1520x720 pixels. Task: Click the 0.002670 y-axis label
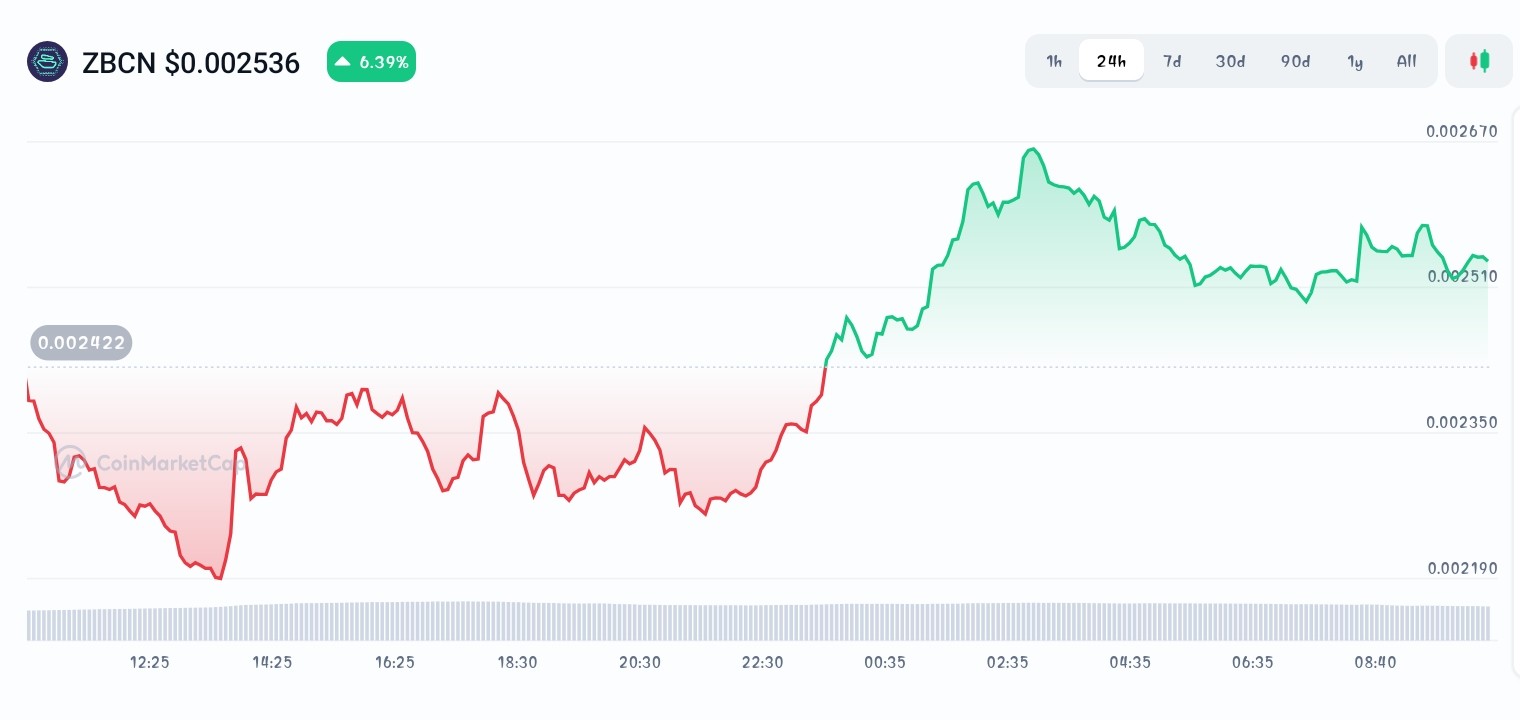pyautogui.click(x=1462, y=131)
